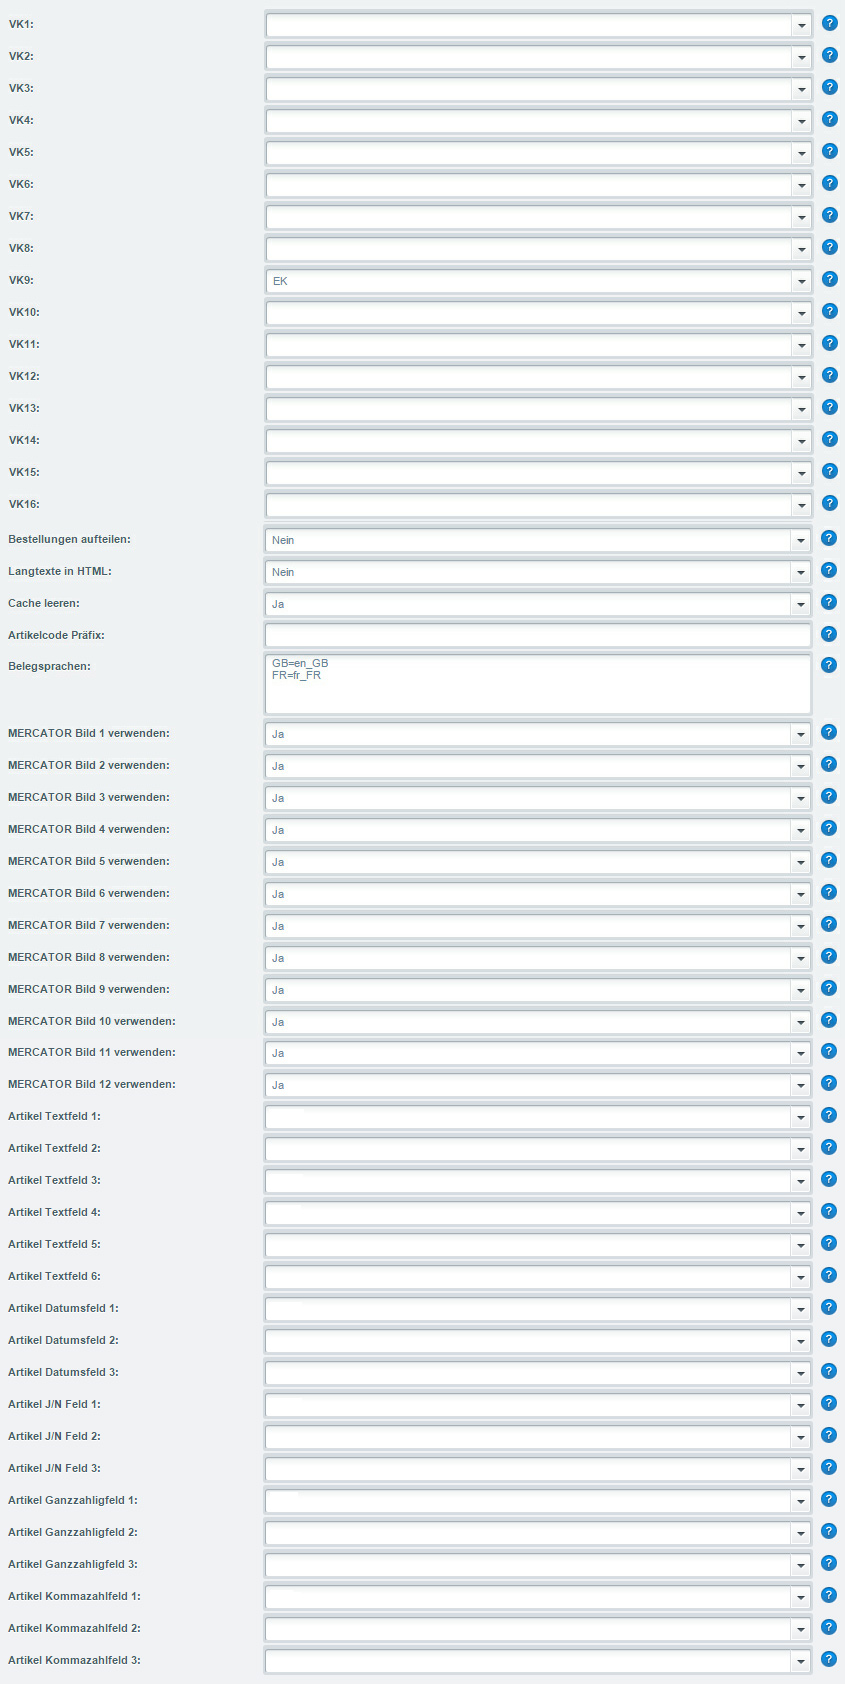Image resolution: width=845 pixels, height=1684 pixels.
Task: Open help for Artikel J/N Feld 2
Action: 829,1435
